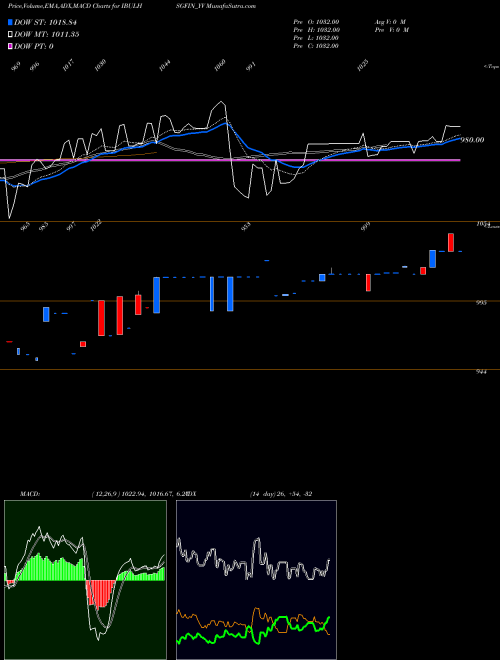Image resolution: width=500 pixels, height=660 pixels.
Task: Click the 1054 axis label on candlestick chart
Action: (x=483, y=224)
